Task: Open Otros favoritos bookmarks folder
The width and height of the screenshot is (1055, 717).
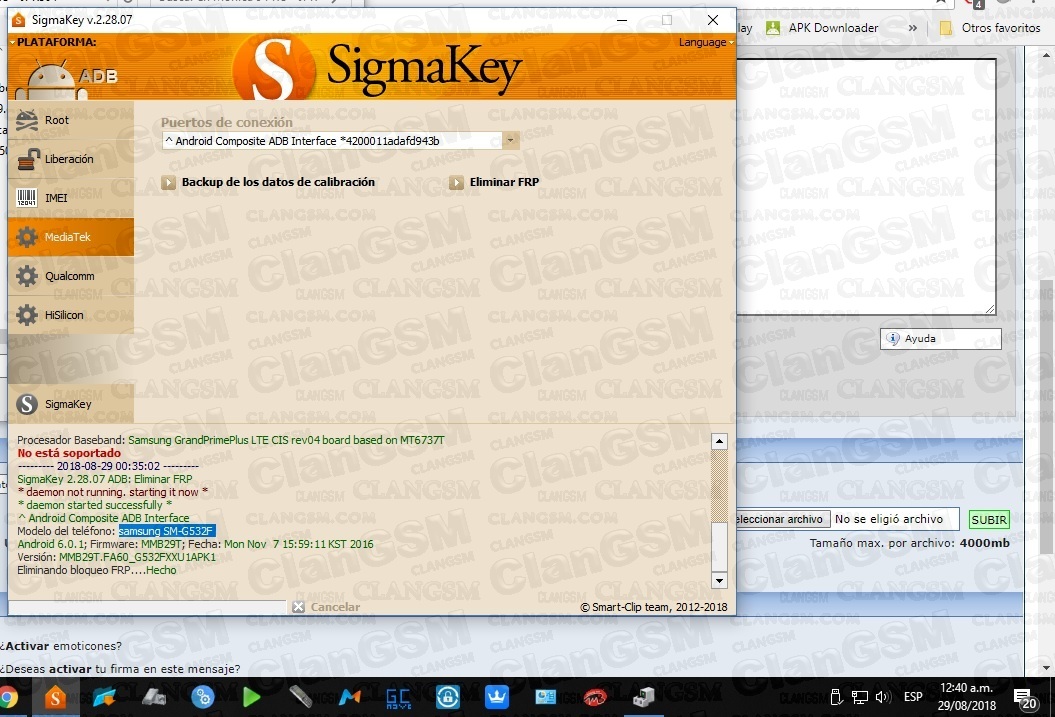Action: (990, 28)
